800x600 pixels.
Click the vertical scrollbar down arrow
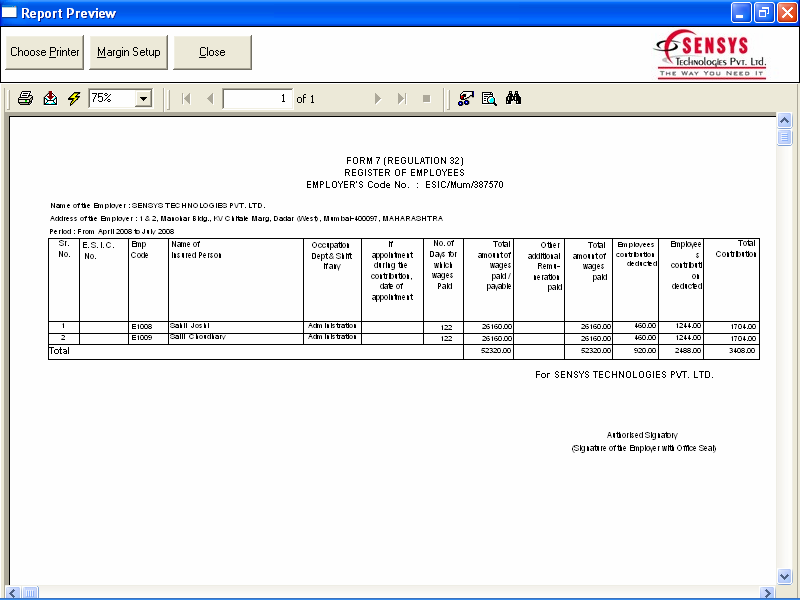coord(784,577)
